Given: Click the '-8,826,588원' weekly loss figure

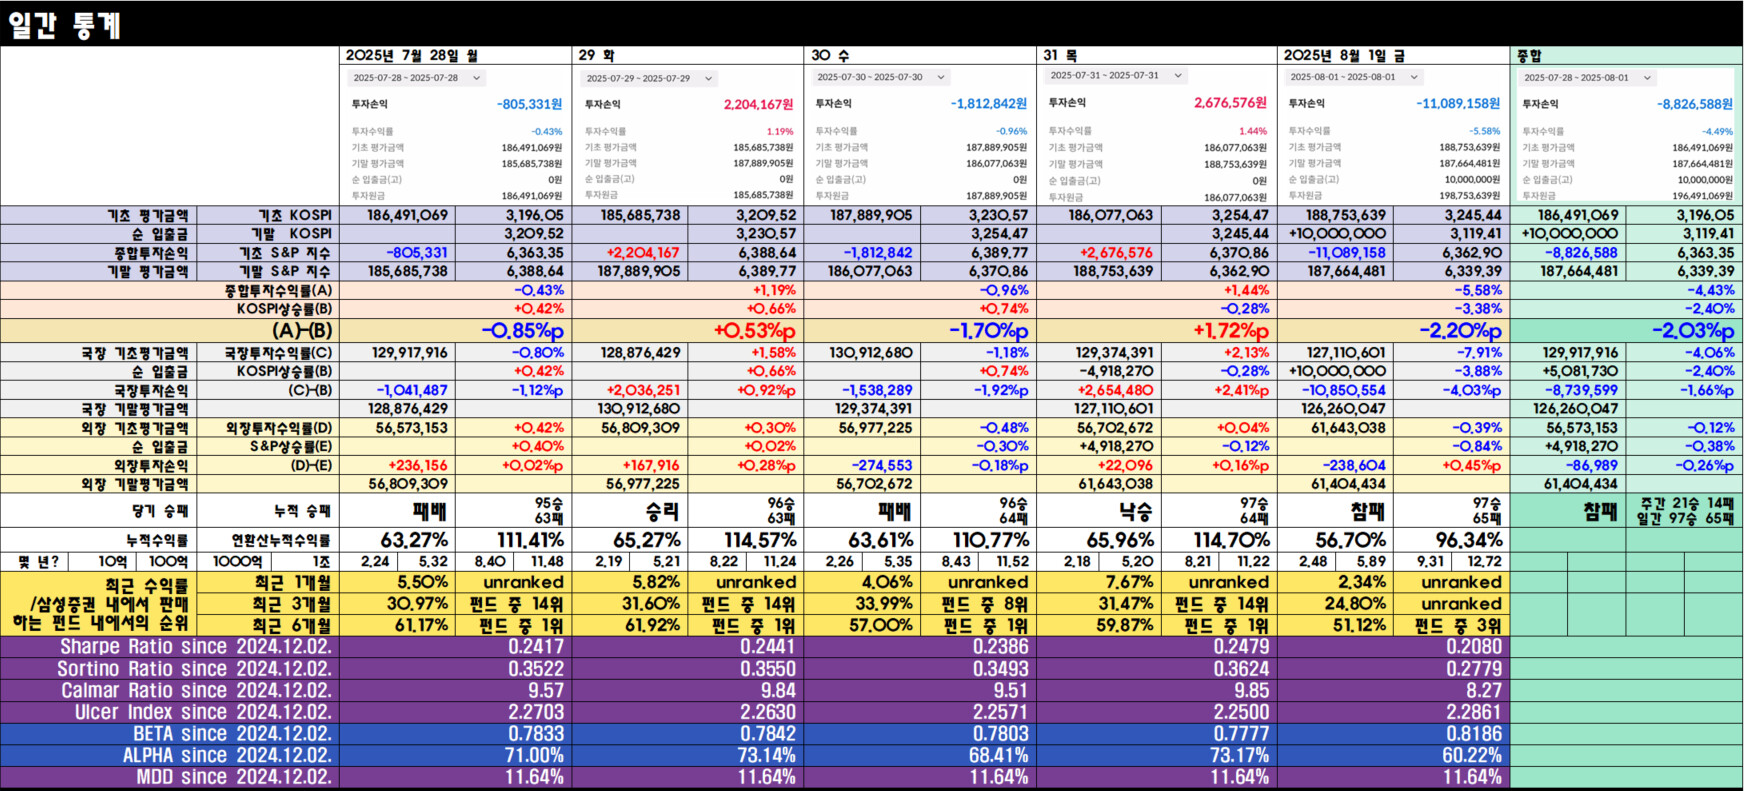Looking at the screenshot, I should point(1695,104).
